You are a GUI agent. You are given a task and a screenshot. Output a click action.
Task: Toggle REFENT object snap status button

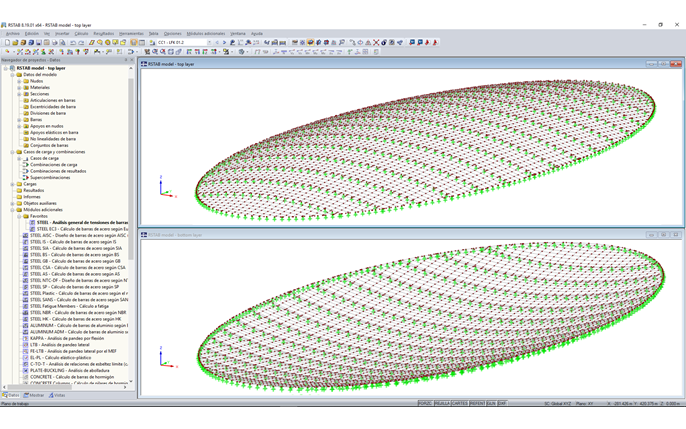(477, 403)
